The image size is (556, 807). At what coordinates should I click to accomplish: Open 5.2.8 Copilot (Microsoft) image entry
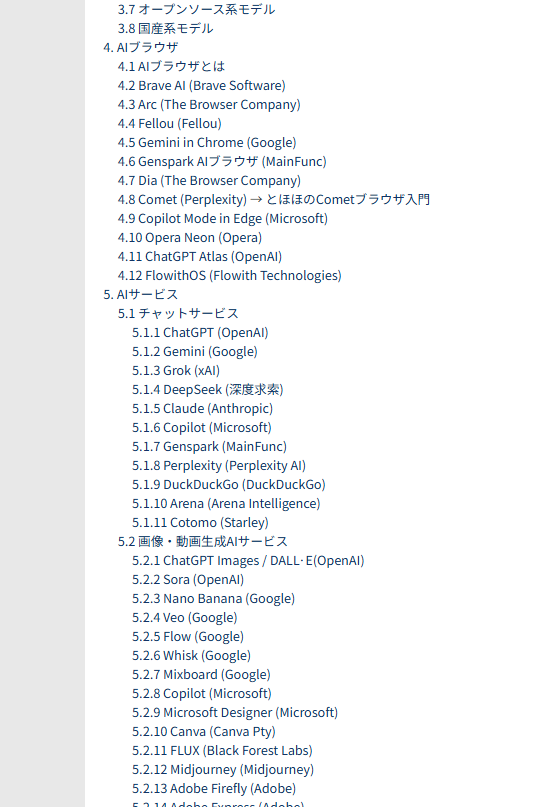click(x=202, y=695)
